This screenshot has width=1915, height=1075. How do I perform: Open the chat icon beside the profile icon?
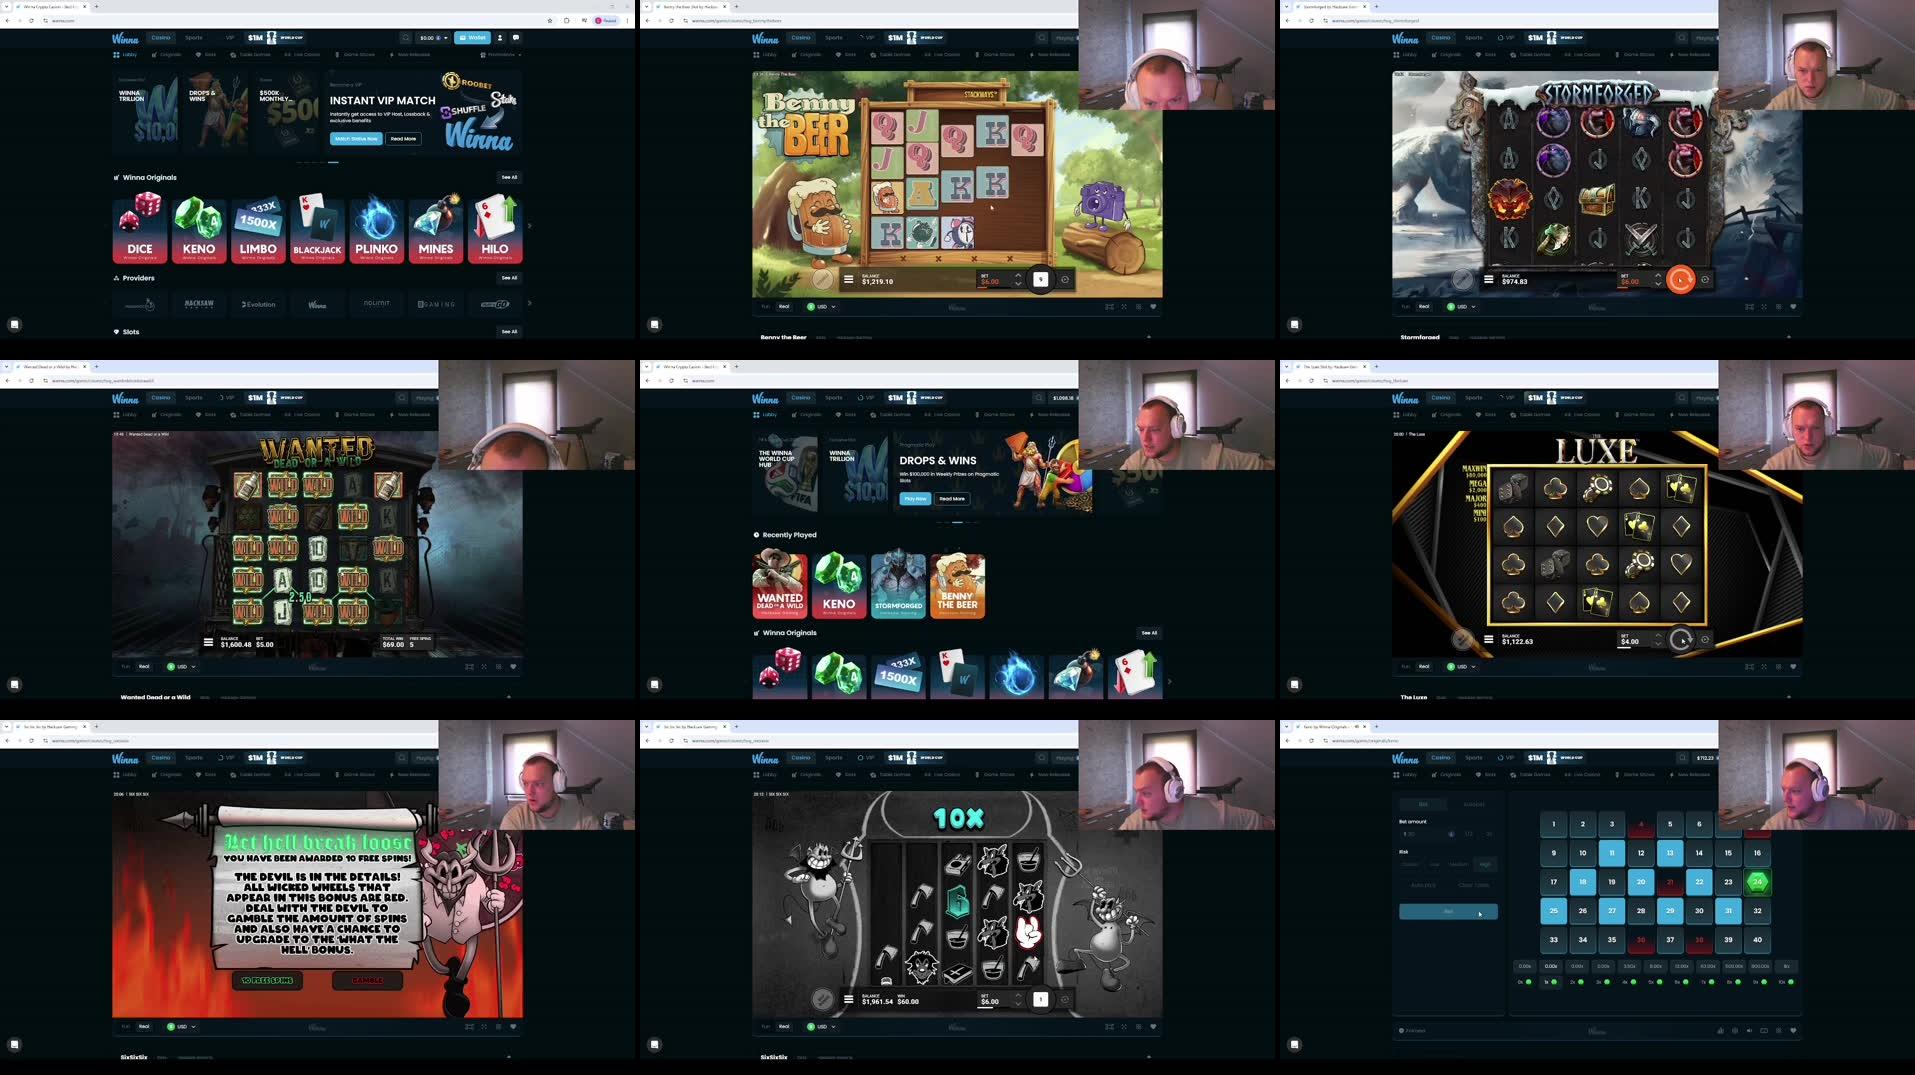pyautogui.click(x=516, y=38)
